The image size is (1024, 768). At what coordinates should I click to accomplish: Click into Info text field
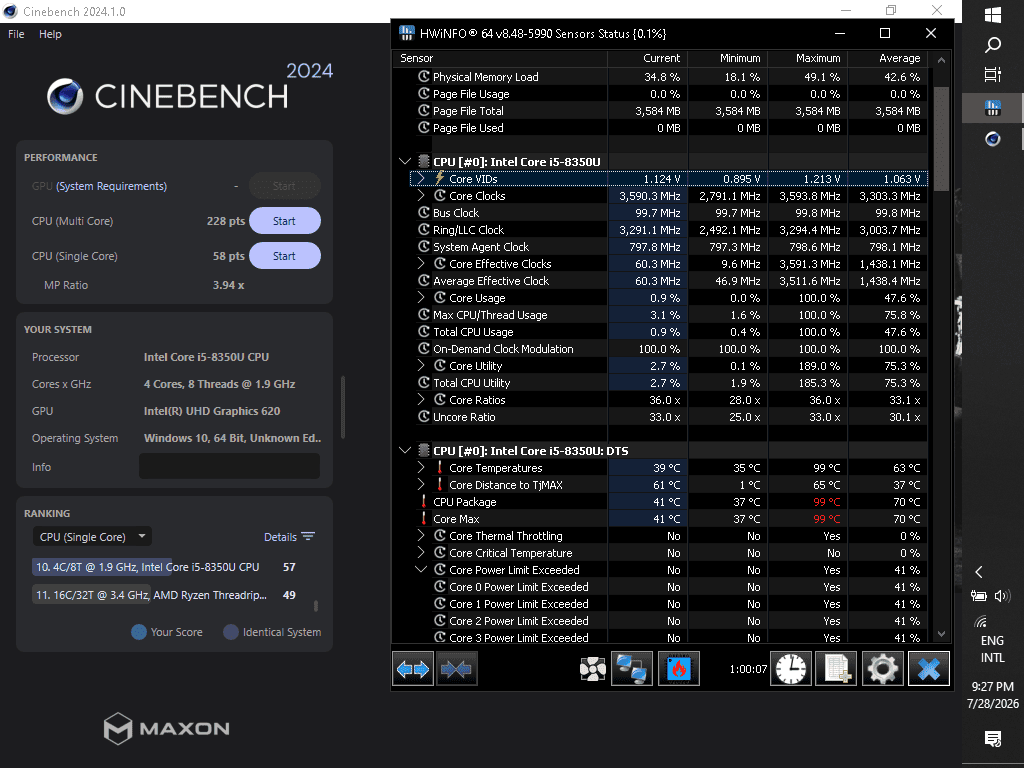229,466
